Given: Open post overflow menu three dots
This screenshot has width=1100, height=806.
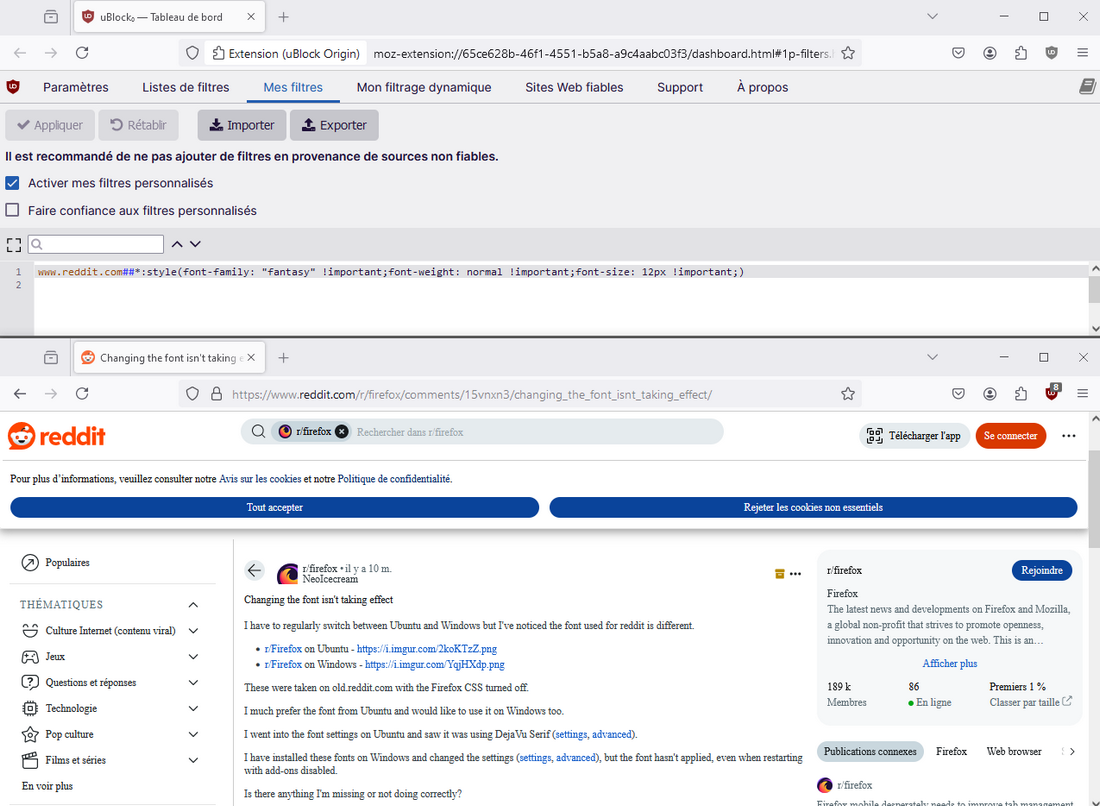Looking at the screenshot, I should tap(795, 574).
